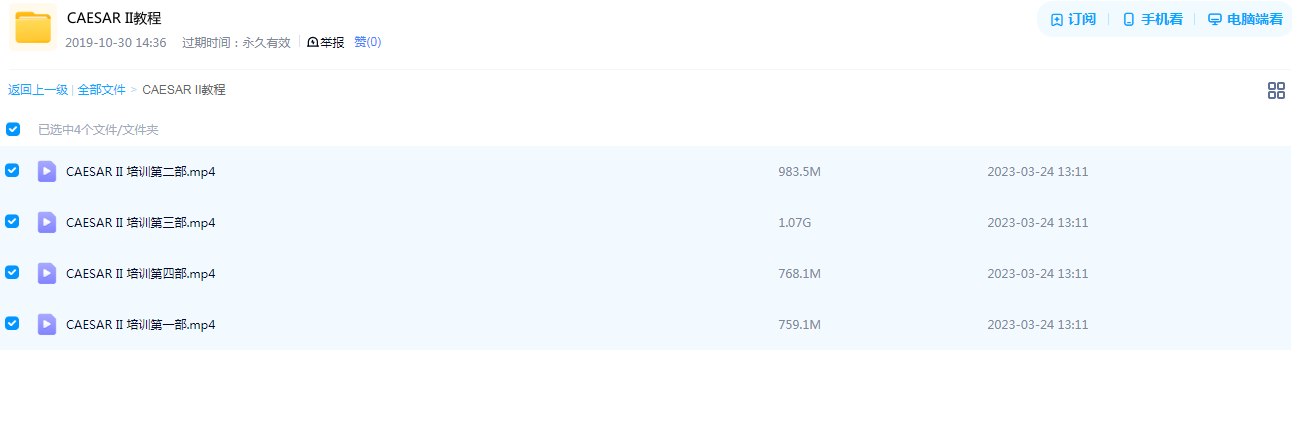This screenshot has height=440, width=1292.
Task: Report the share via 举报
Action: [x=325, y=42]
